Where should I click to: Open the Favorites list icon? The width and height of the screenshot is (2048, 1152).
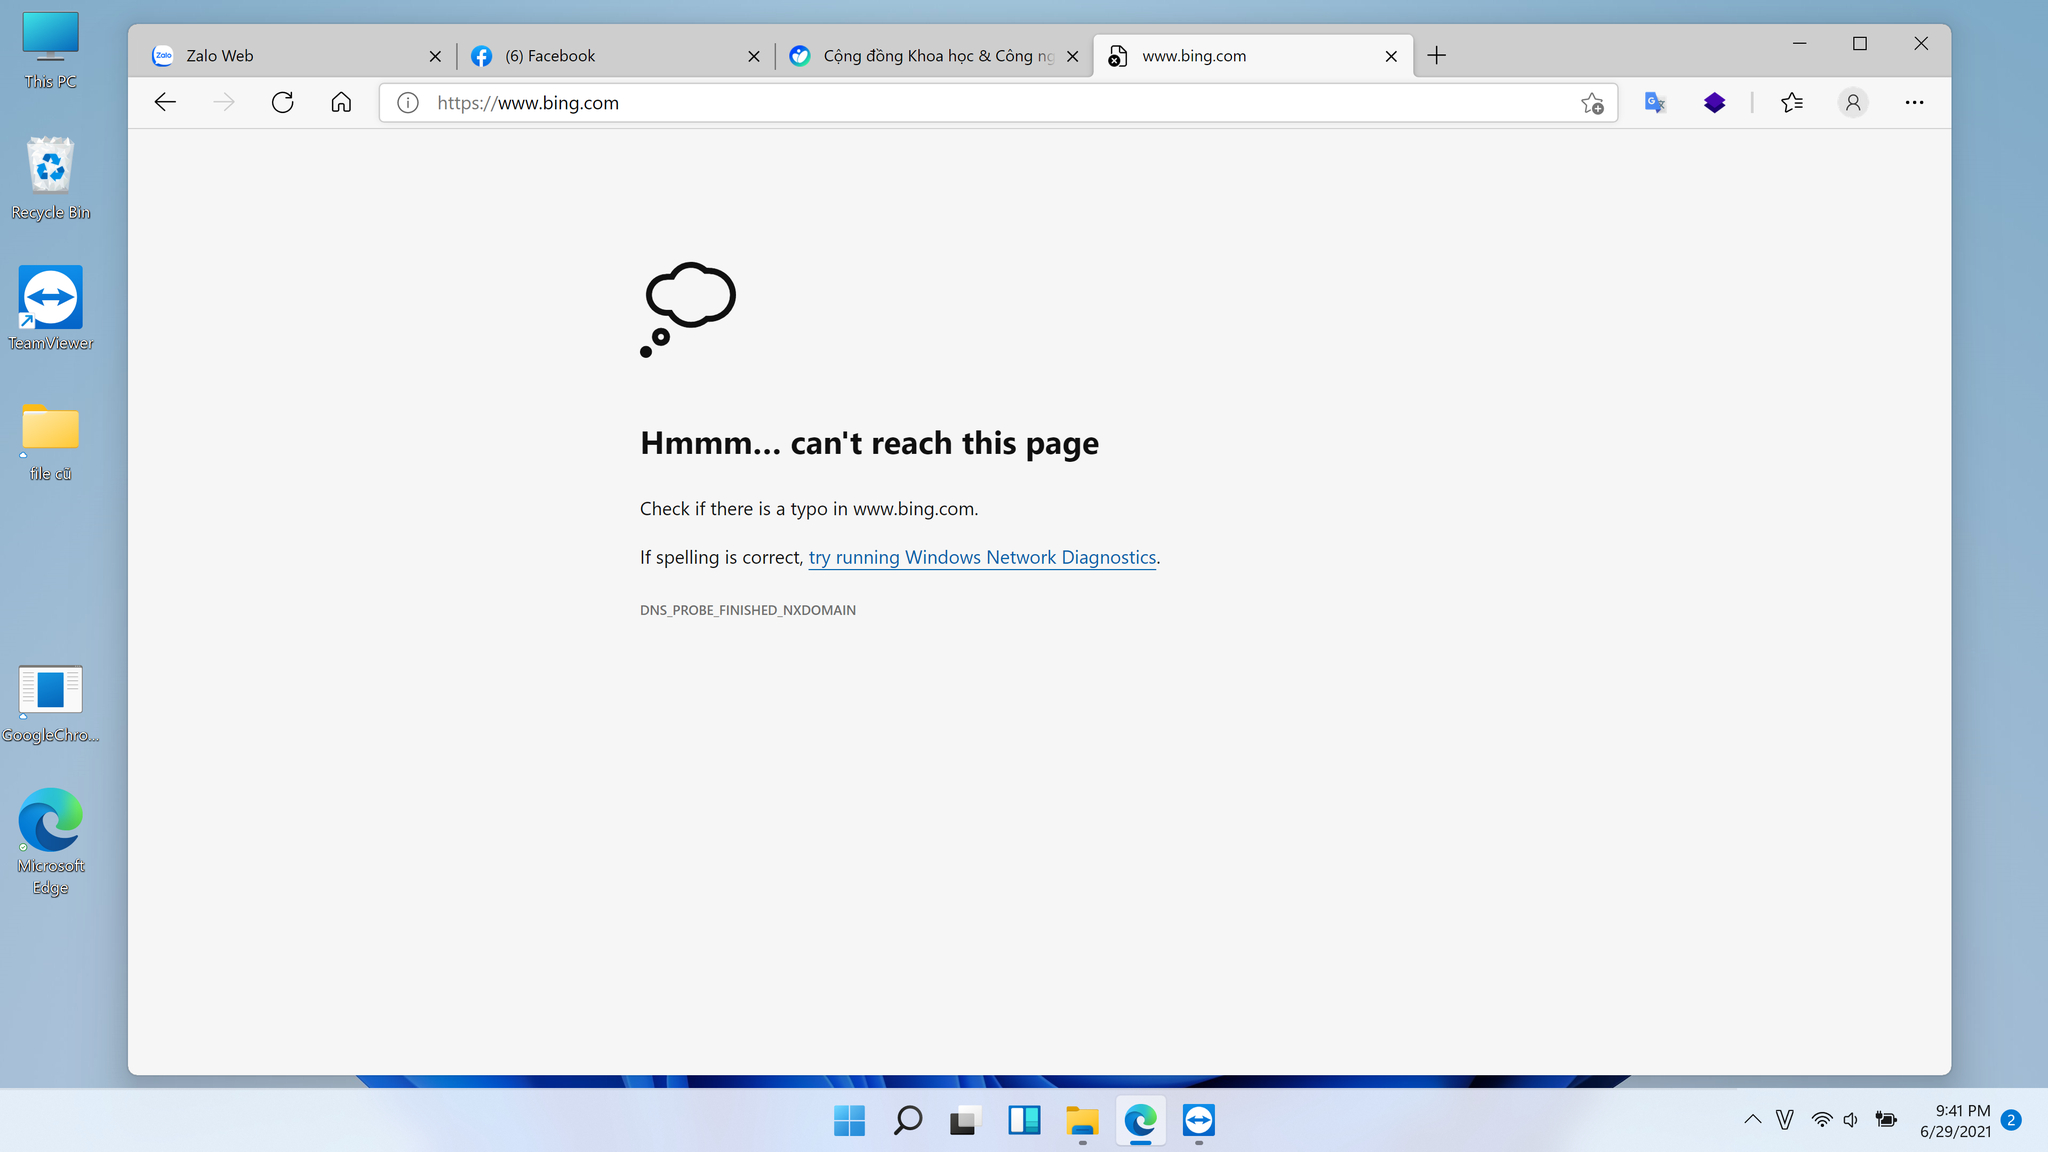tap(1792, 102)
